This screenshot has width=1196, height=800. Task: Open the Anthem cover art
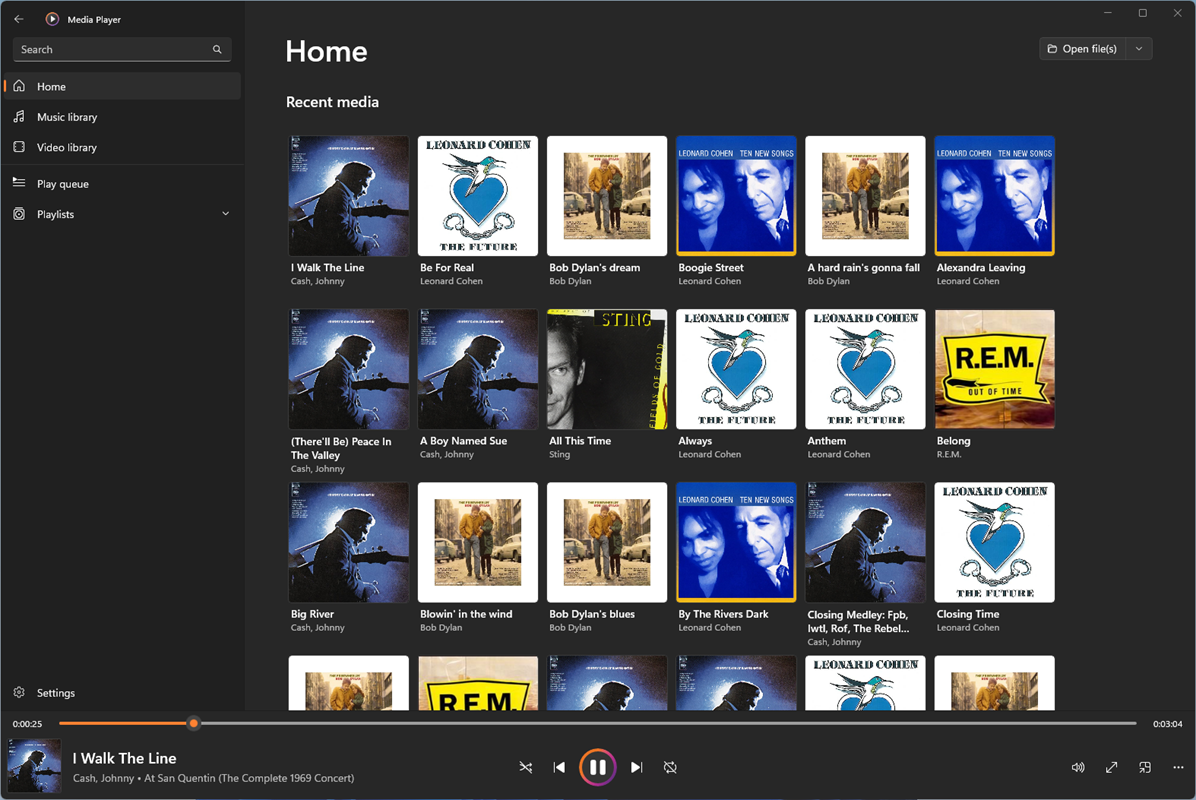[x=865, y=369]
